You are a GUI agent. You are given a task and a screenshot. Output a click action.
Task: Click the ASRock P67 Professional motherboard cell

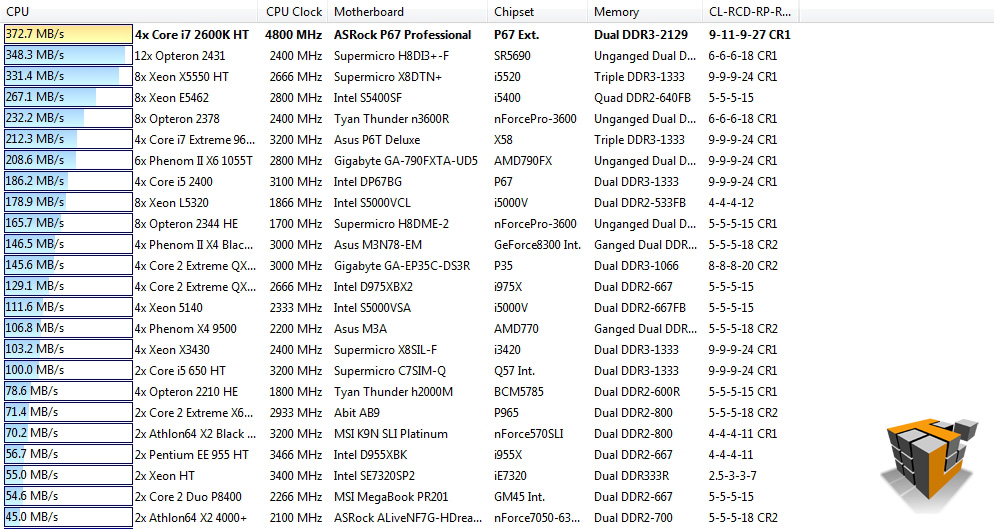coord(403,35)
